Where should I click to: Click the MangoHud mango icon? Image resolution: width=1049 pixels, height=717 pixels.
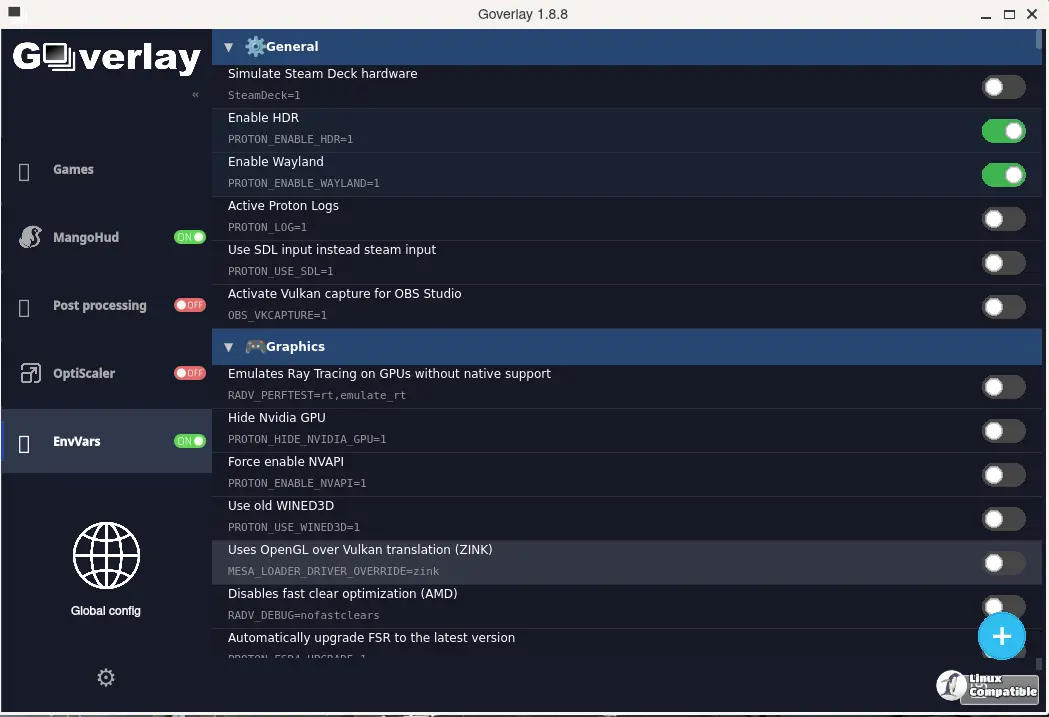coord(30,237)
